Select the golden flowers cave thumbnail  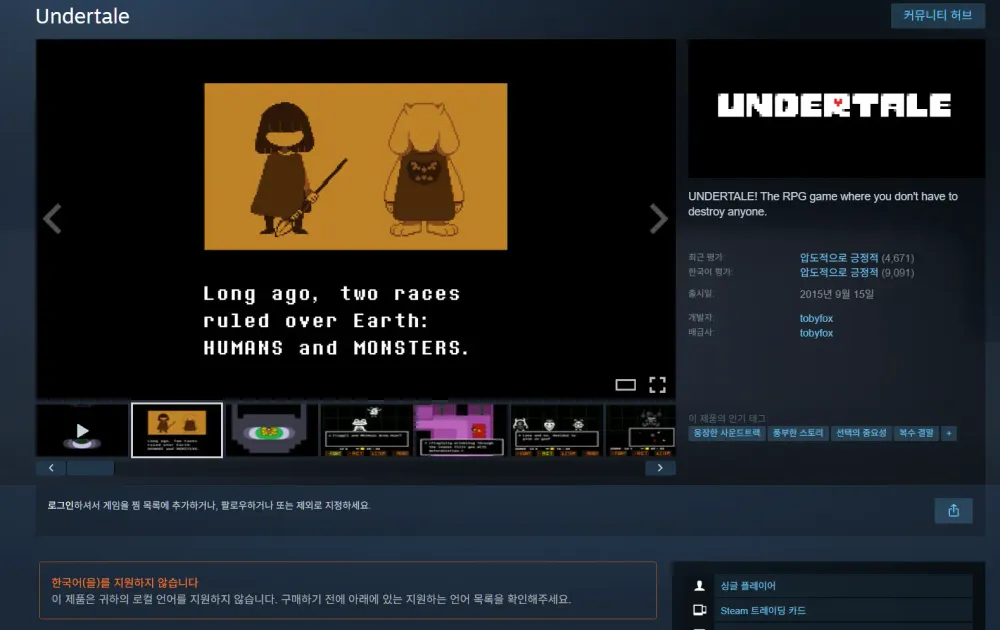coord(272,430)
